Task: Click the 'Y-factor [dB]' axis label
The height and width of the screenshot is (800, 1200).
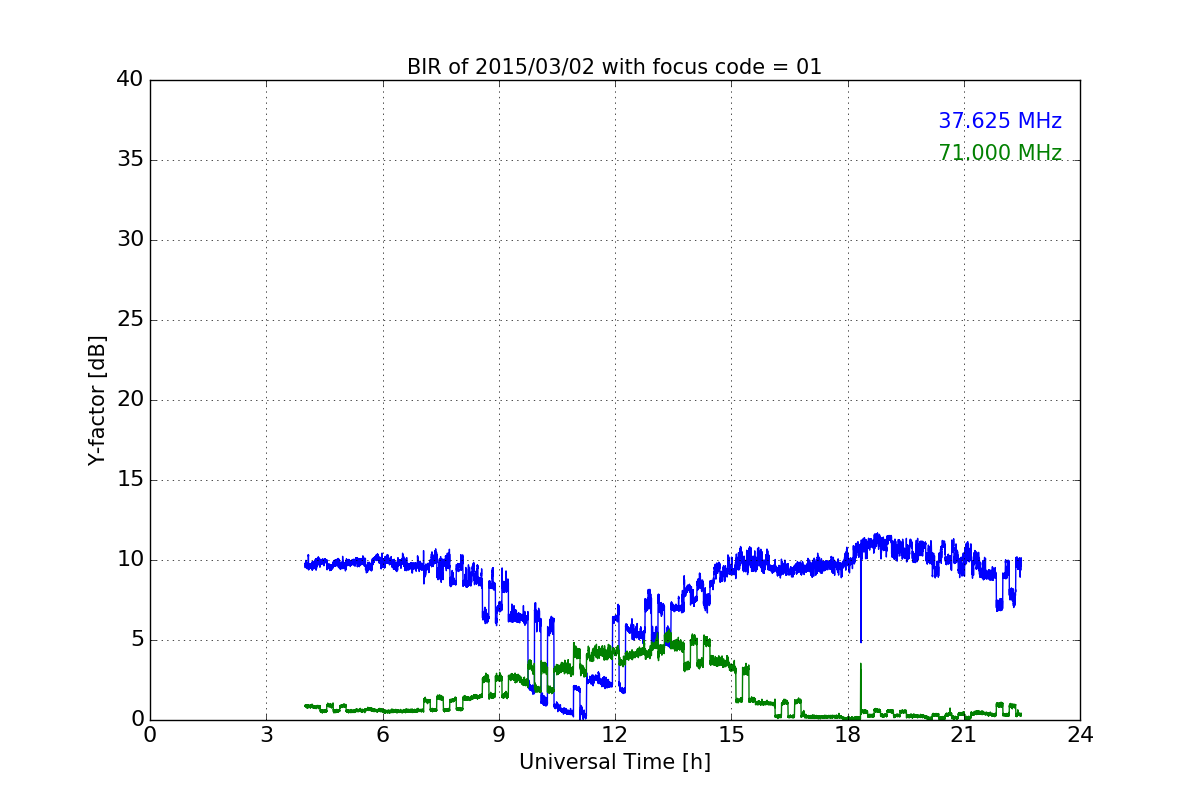Action: 97,400
